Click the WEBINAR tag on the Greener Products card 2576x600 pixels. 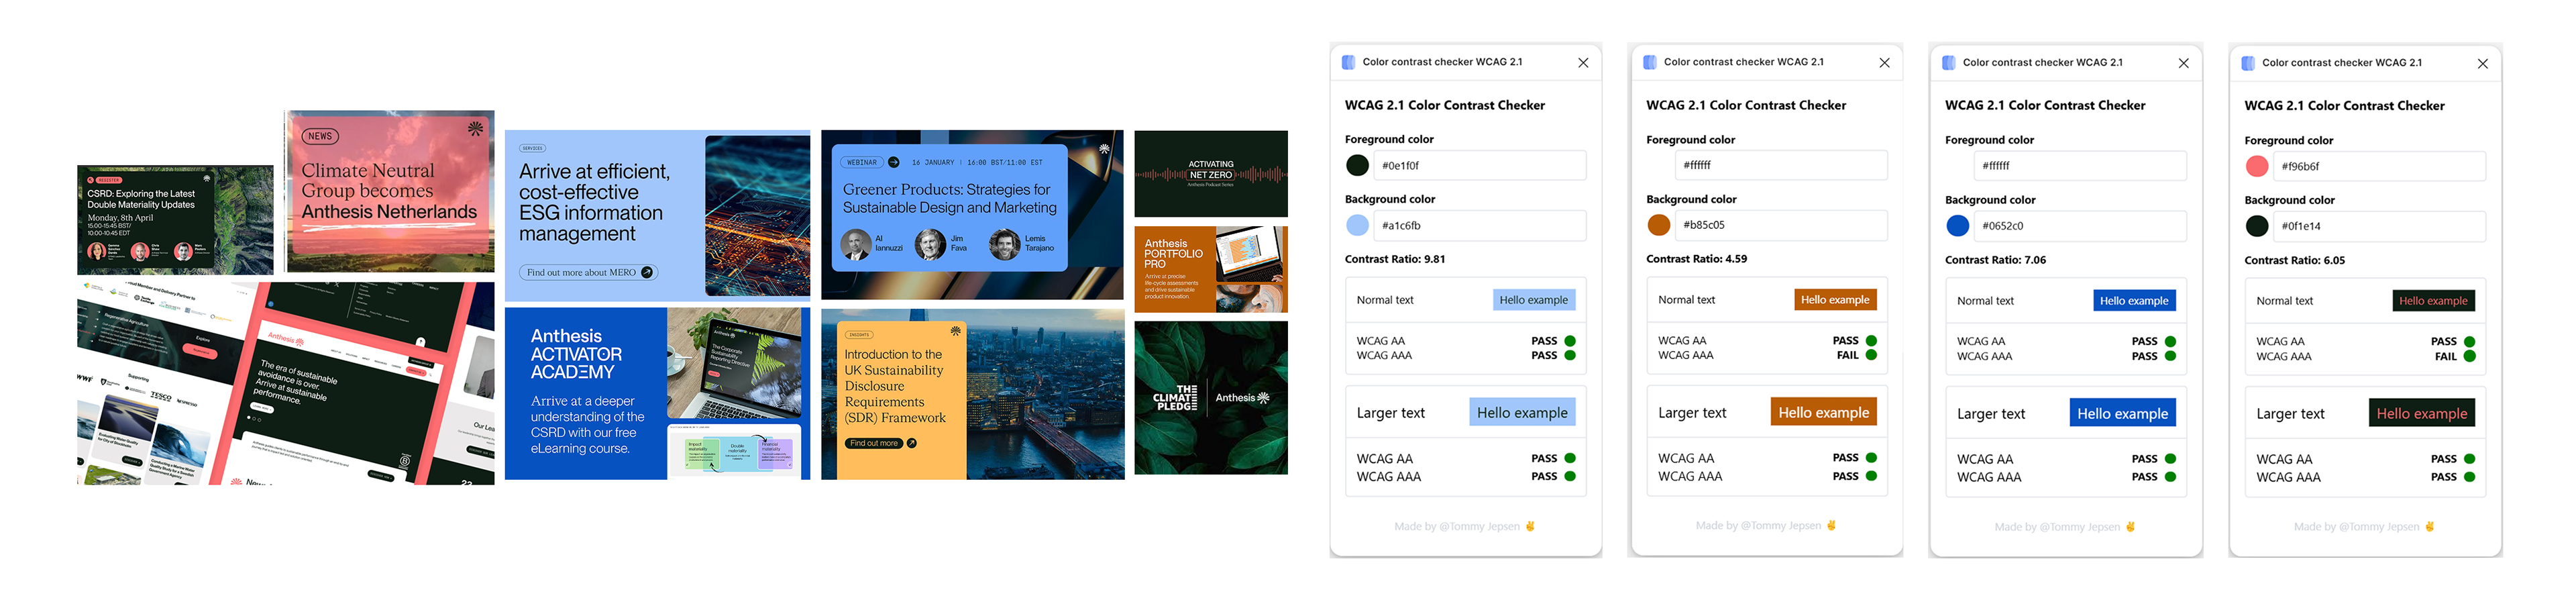pyautogui.click(x=862, y=162)
